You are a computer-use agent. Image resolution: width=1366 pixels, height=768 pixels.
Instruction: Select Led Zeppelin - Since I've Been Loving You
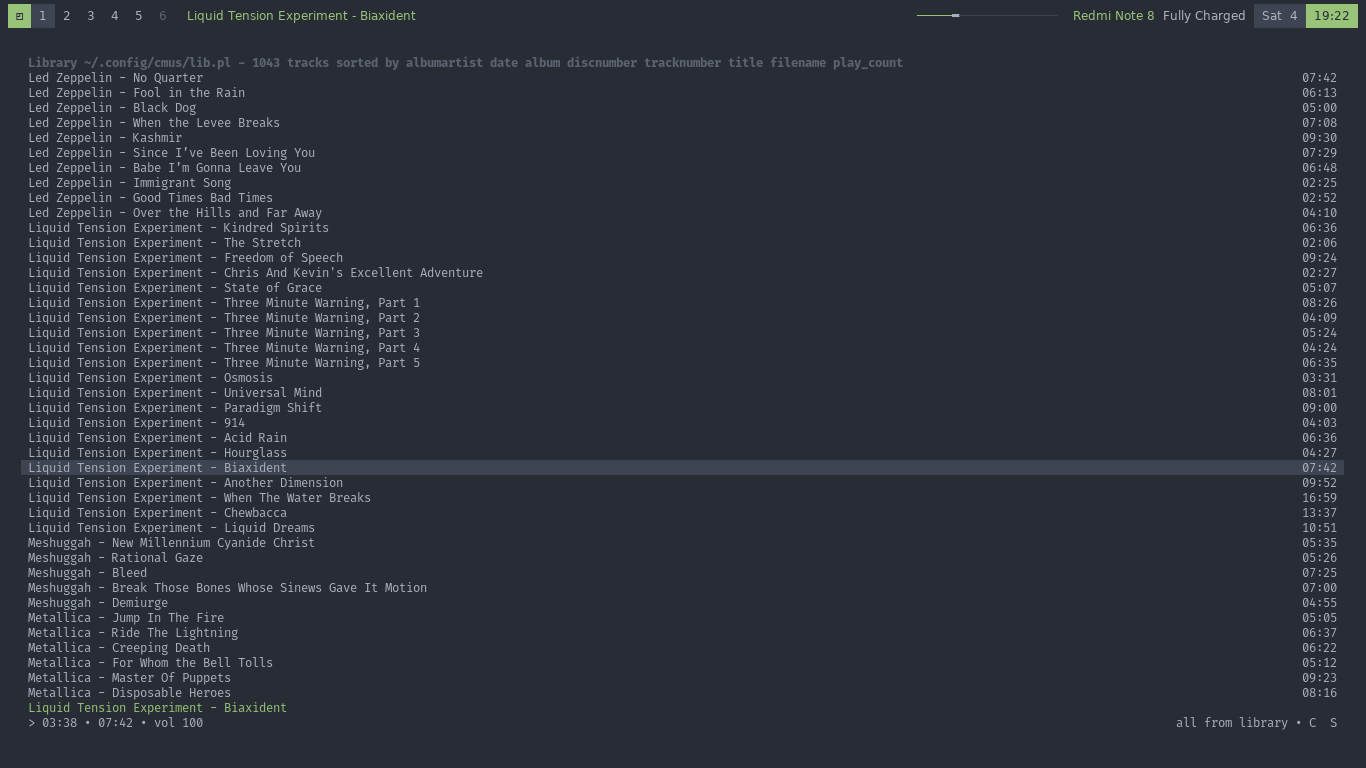[682, 153]
